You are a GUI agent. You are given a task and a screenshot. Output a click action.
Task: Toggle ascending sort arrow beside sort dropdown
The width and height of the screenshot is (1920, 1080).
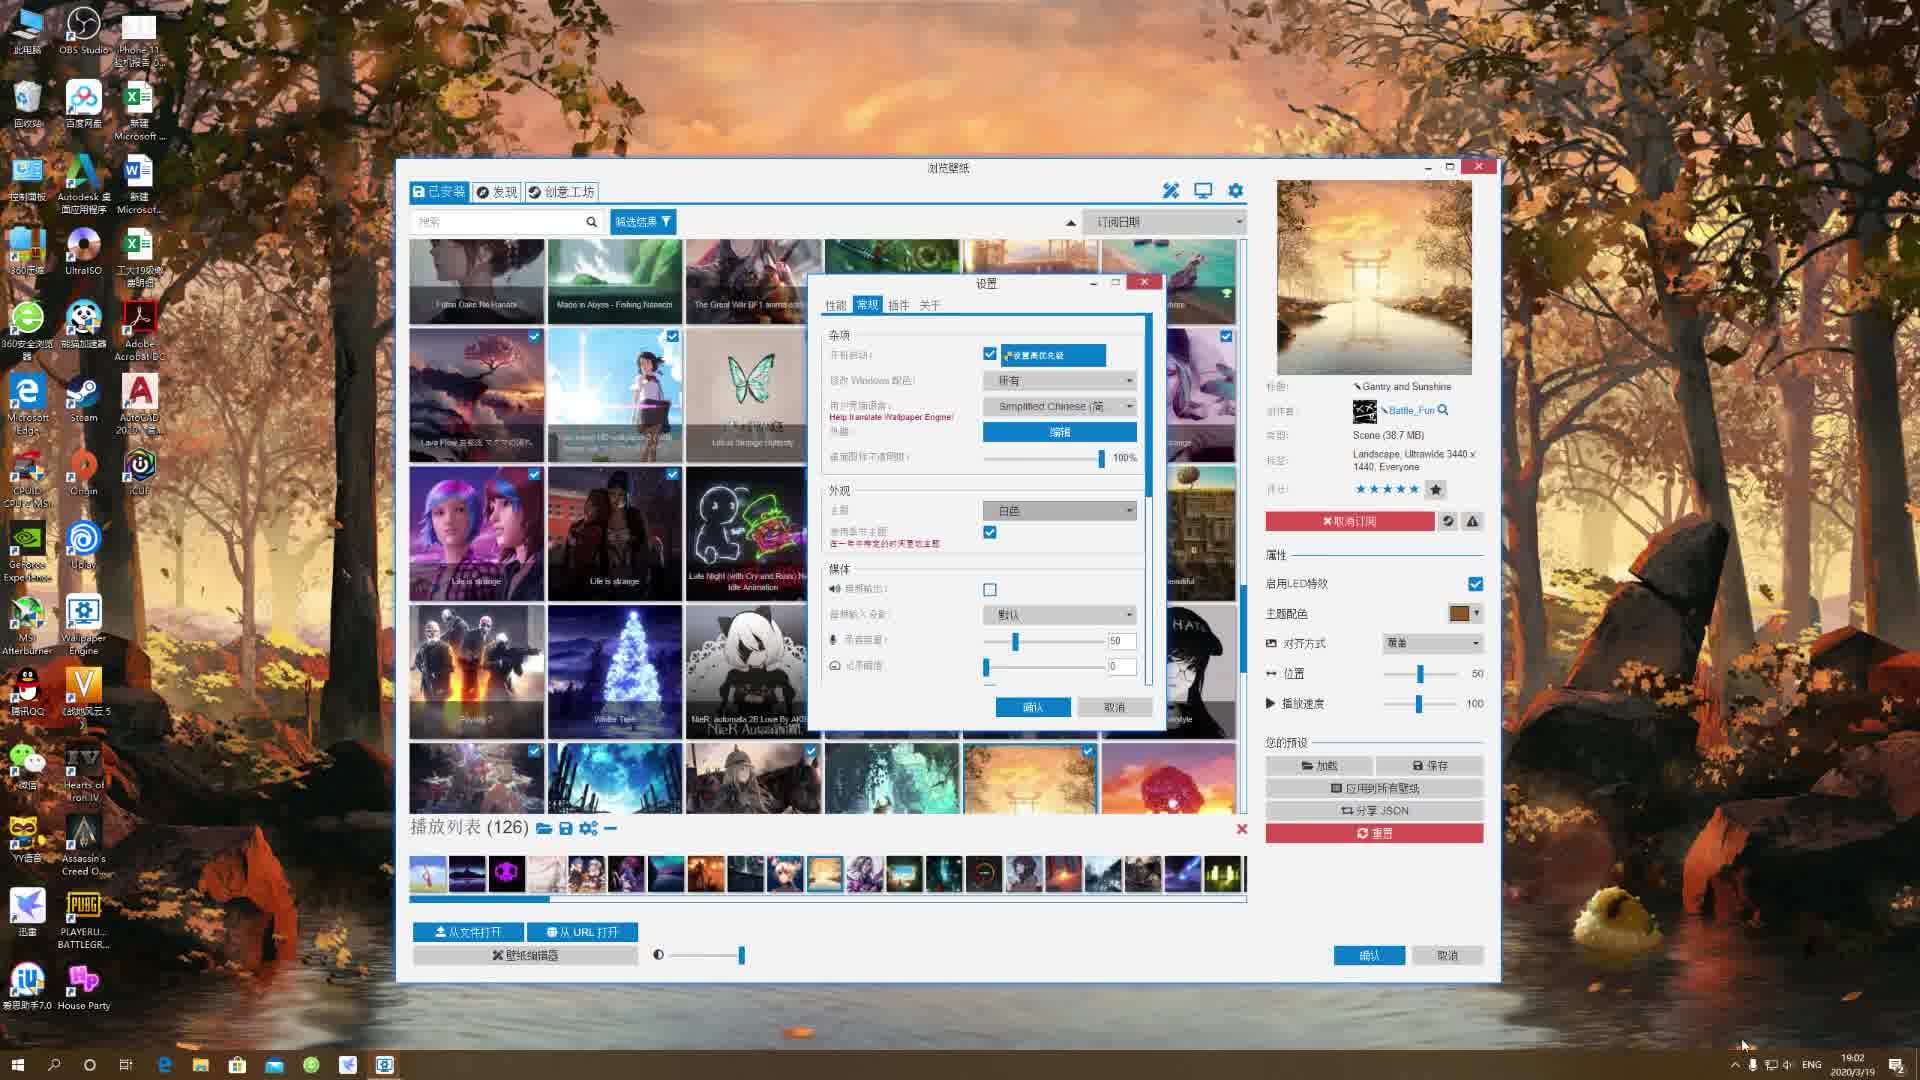[1071, 222]
